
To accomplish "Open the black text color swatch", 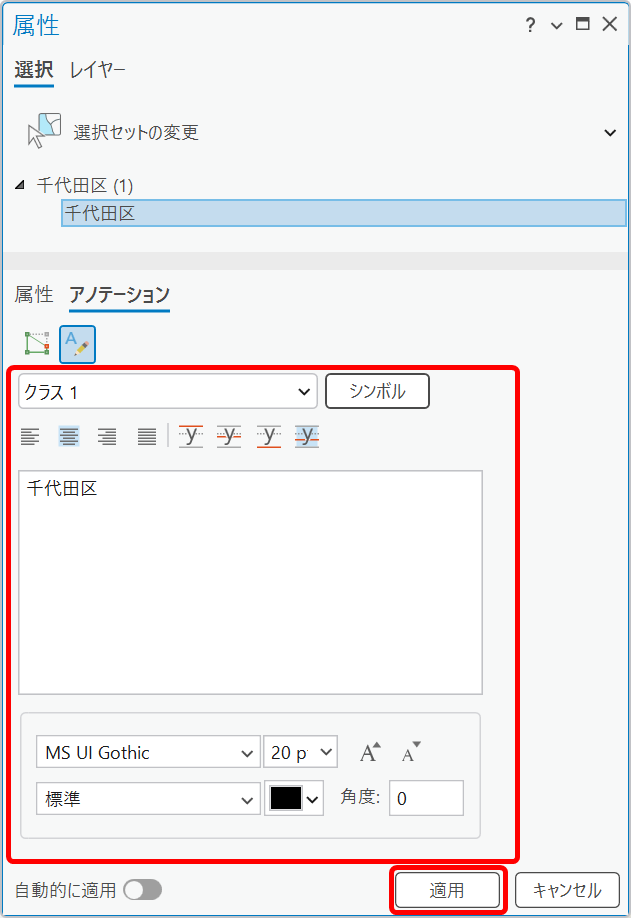I will tap(294, 799).
